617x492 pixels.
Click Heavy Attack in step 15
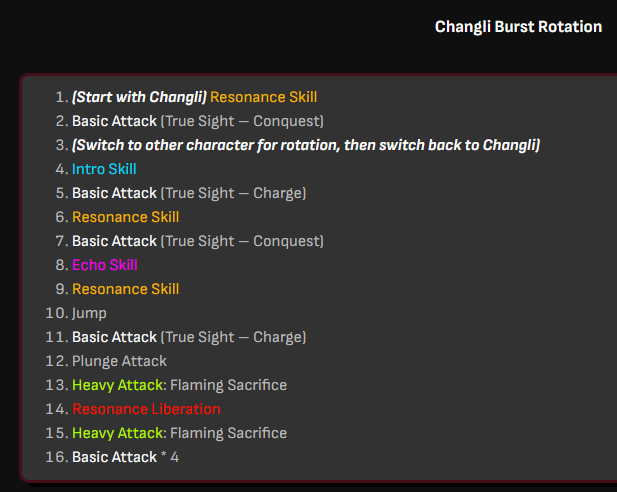(118, 433)
